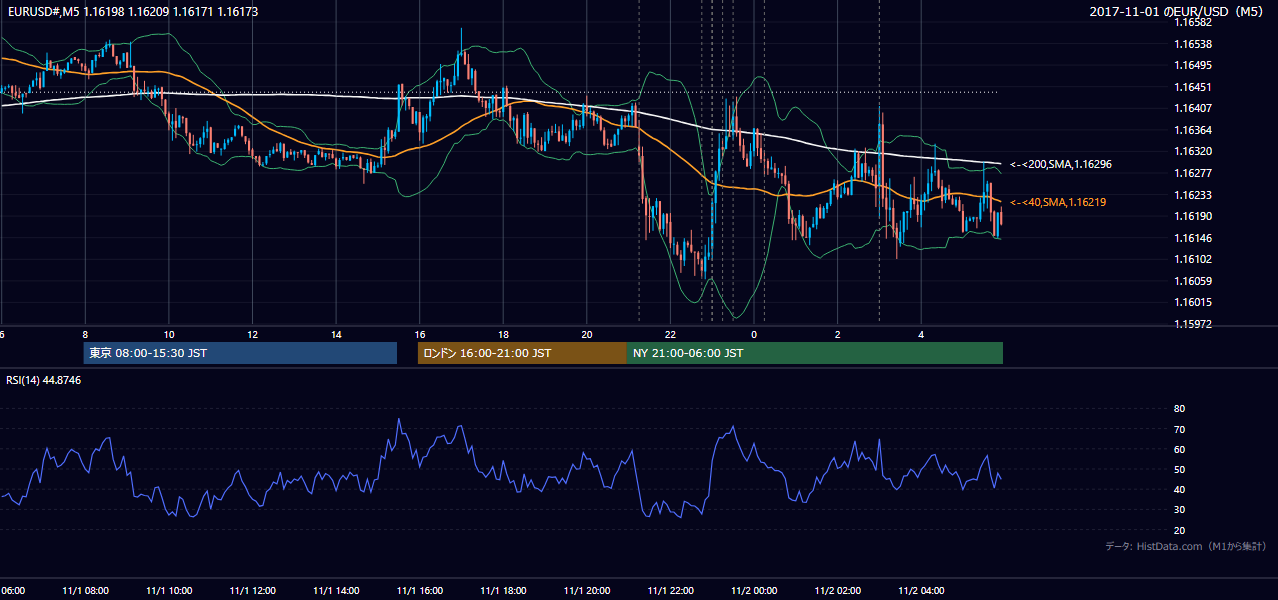Image resolution: width=1278 pixels, height=600 pixels.
Task: Click the 11/1 14:00 time axis label
Action: (x=336, y=591)
